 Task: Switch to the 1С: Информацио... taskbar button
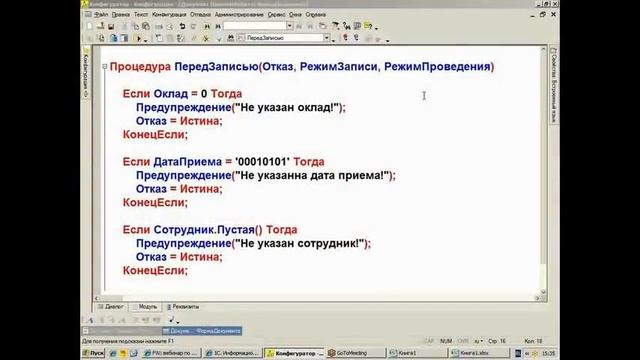tap(232, 353)
